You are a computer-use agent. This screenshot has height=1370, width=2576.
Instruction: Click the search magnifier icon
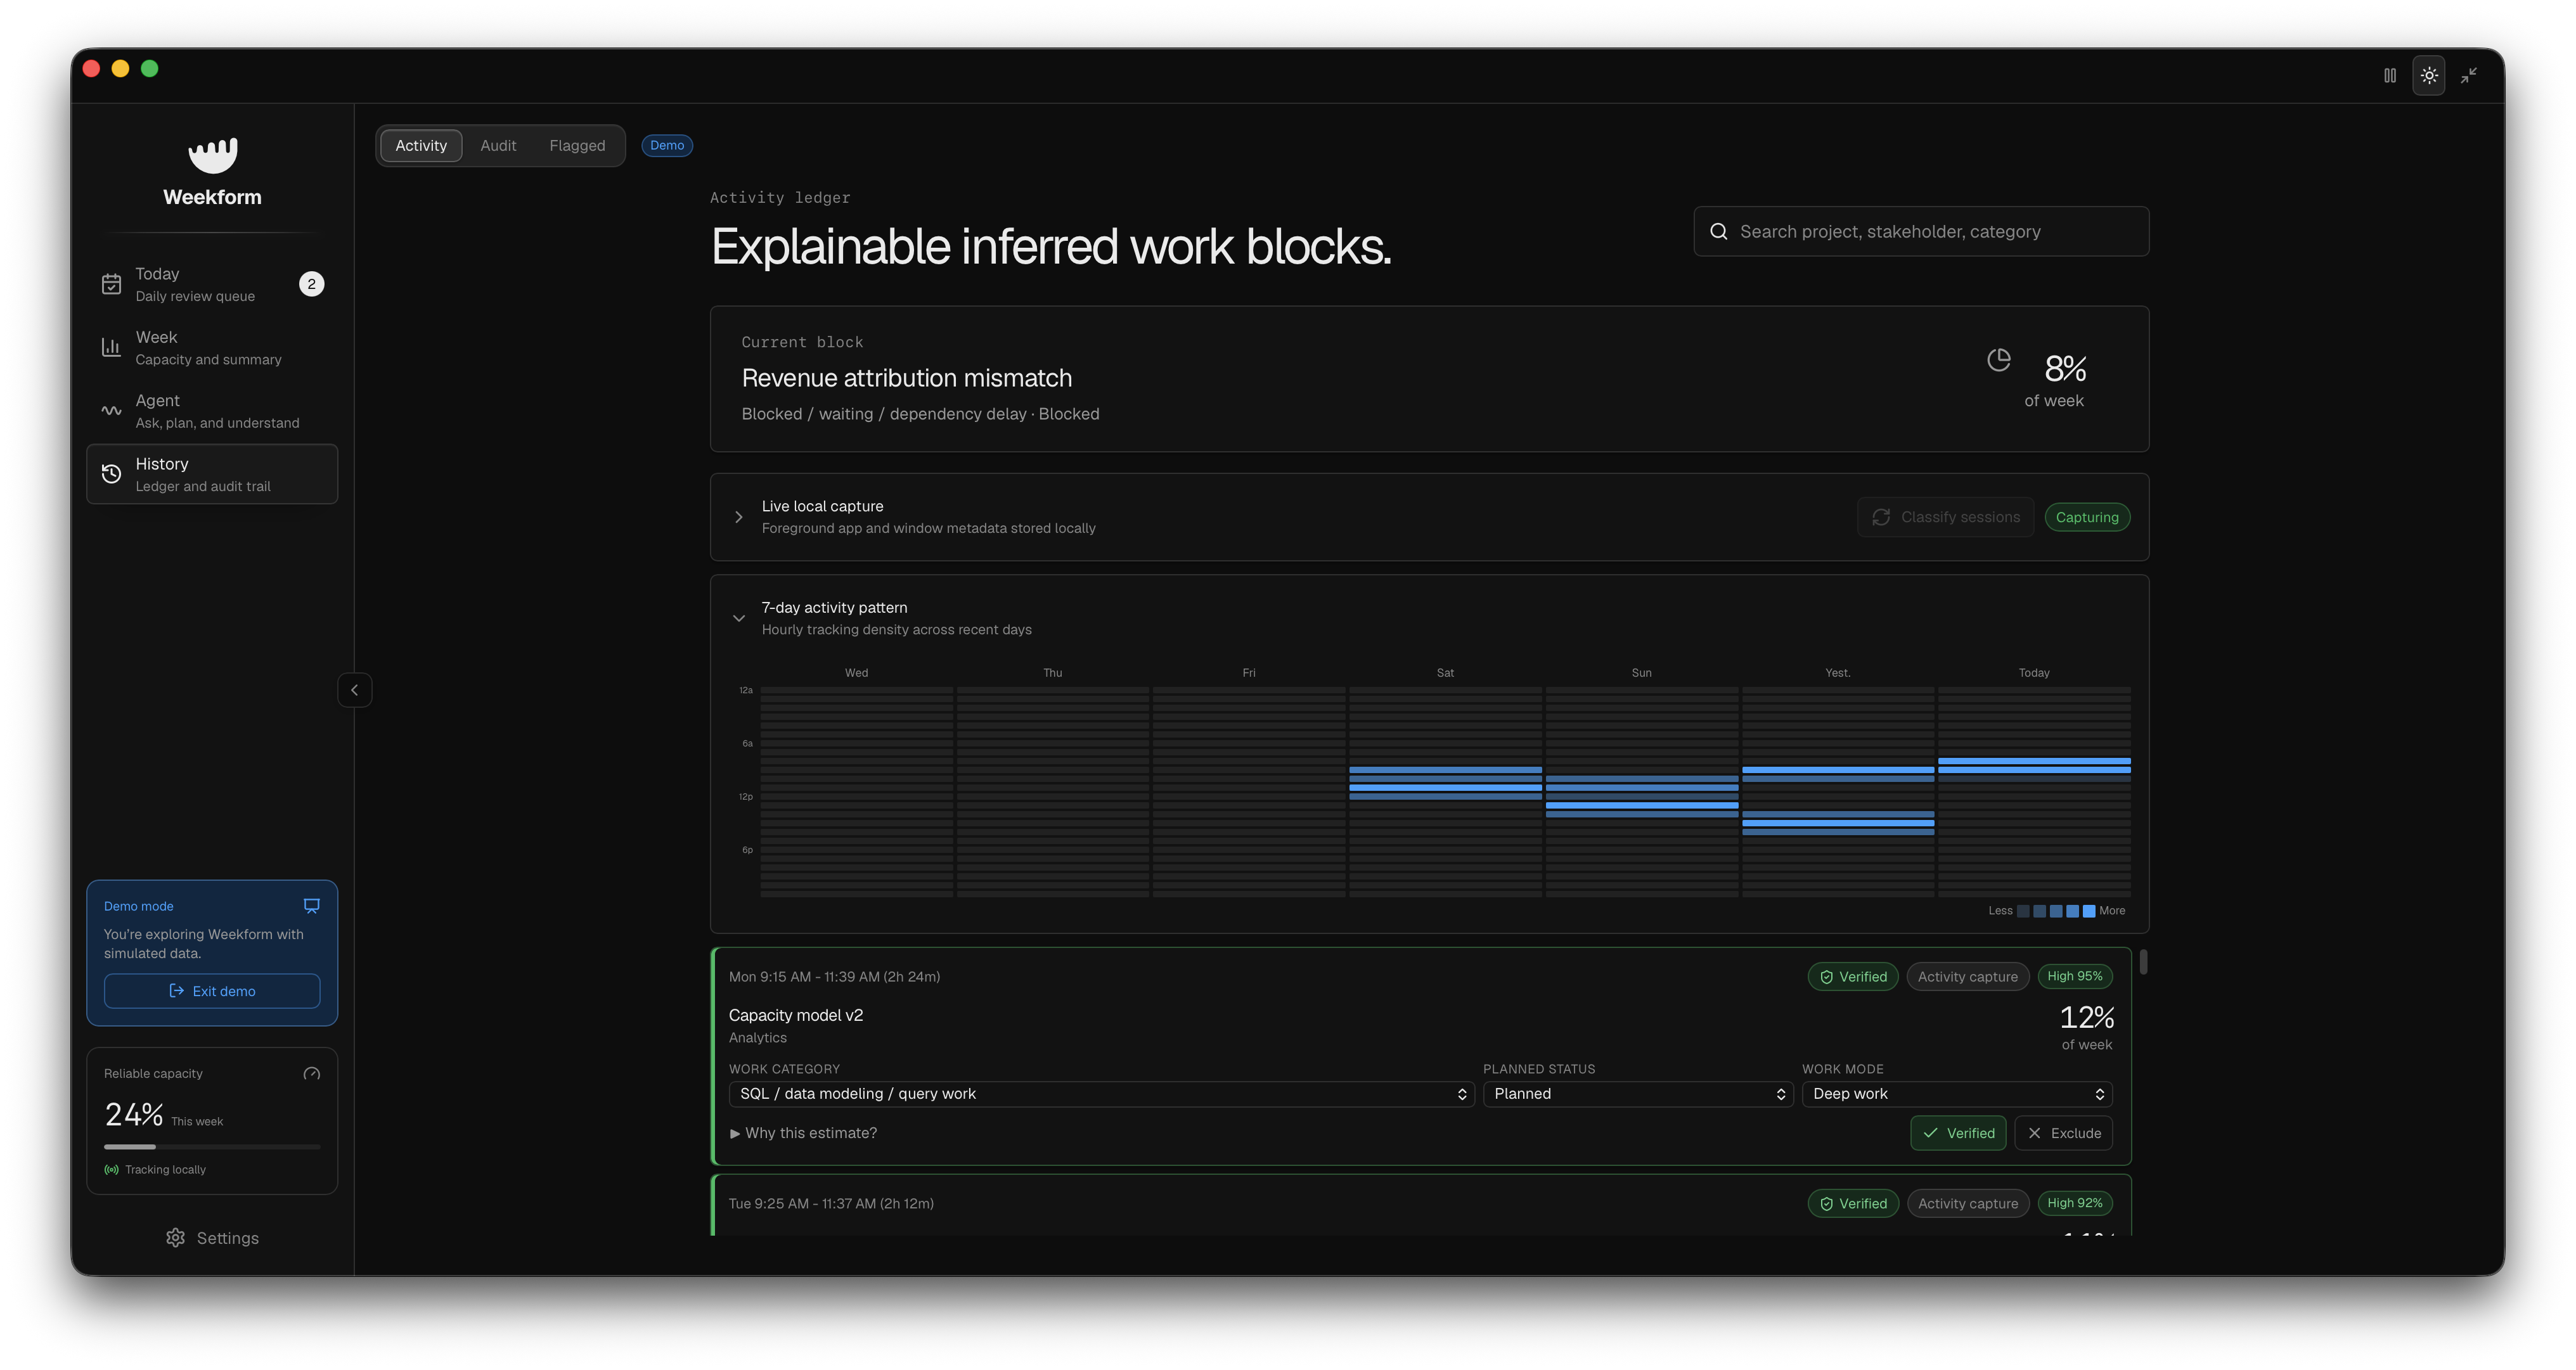[1719, 231]
